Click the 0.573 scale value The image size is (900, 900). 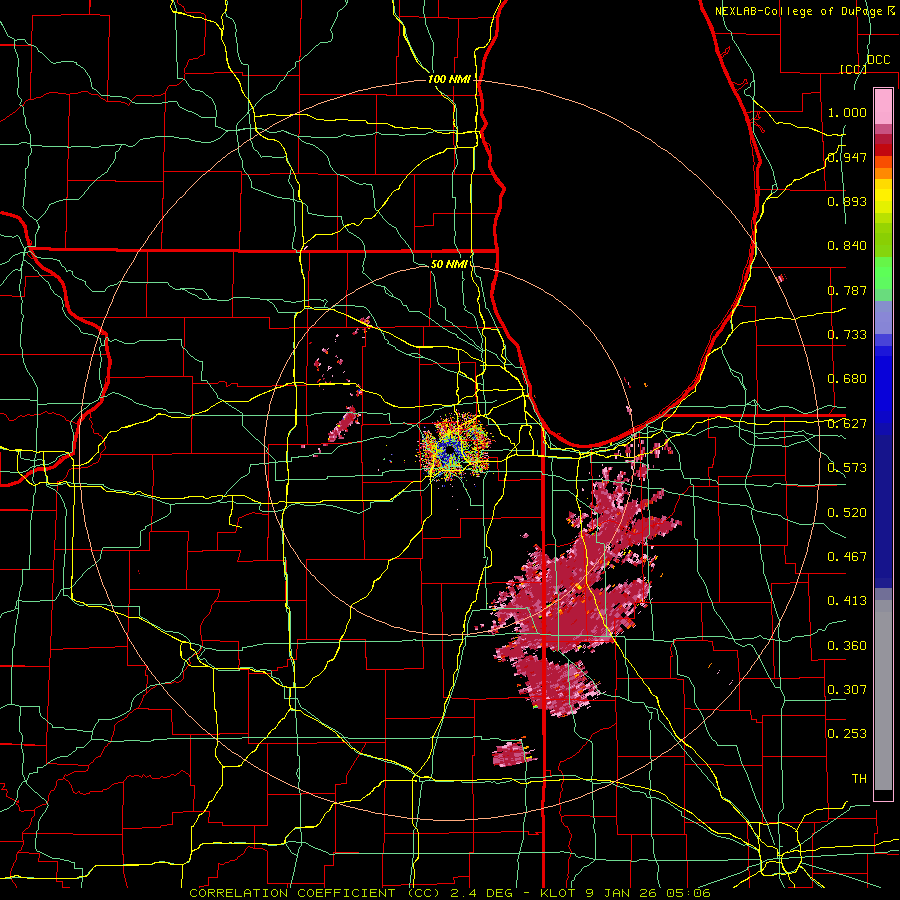pos(847,468)
